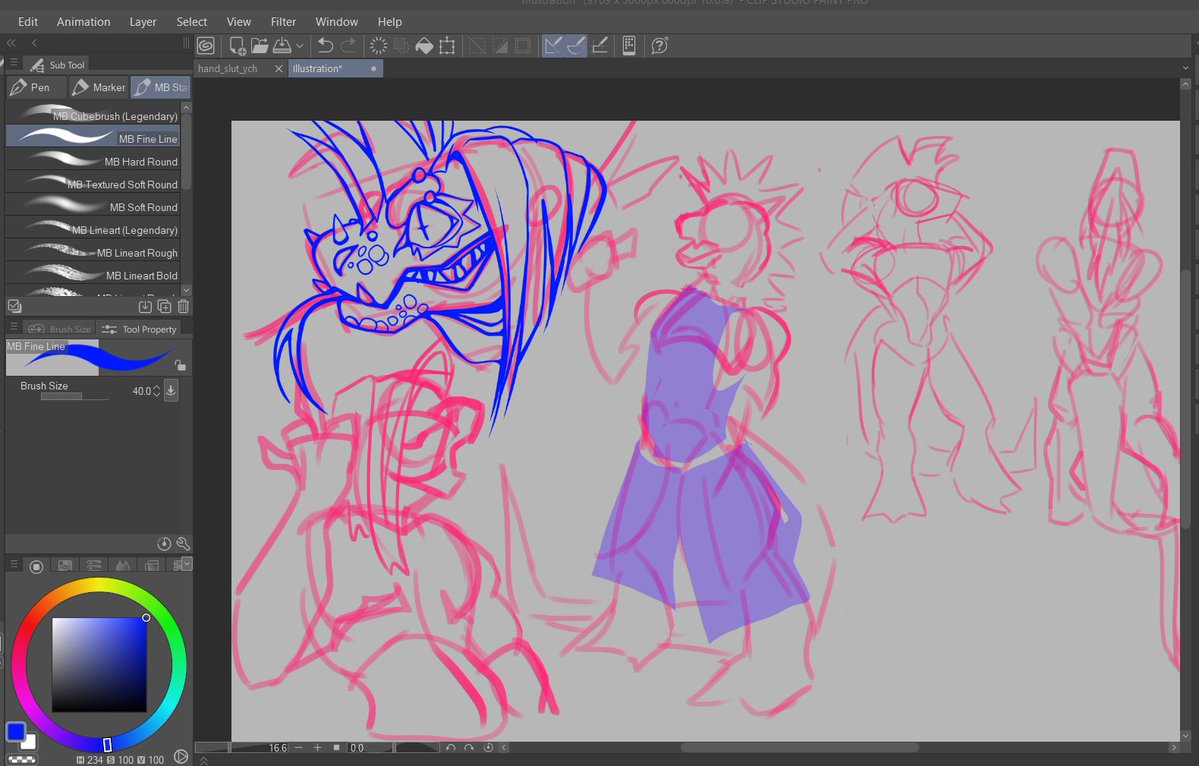Toggle the MB Fine Line tool lock

180,365
